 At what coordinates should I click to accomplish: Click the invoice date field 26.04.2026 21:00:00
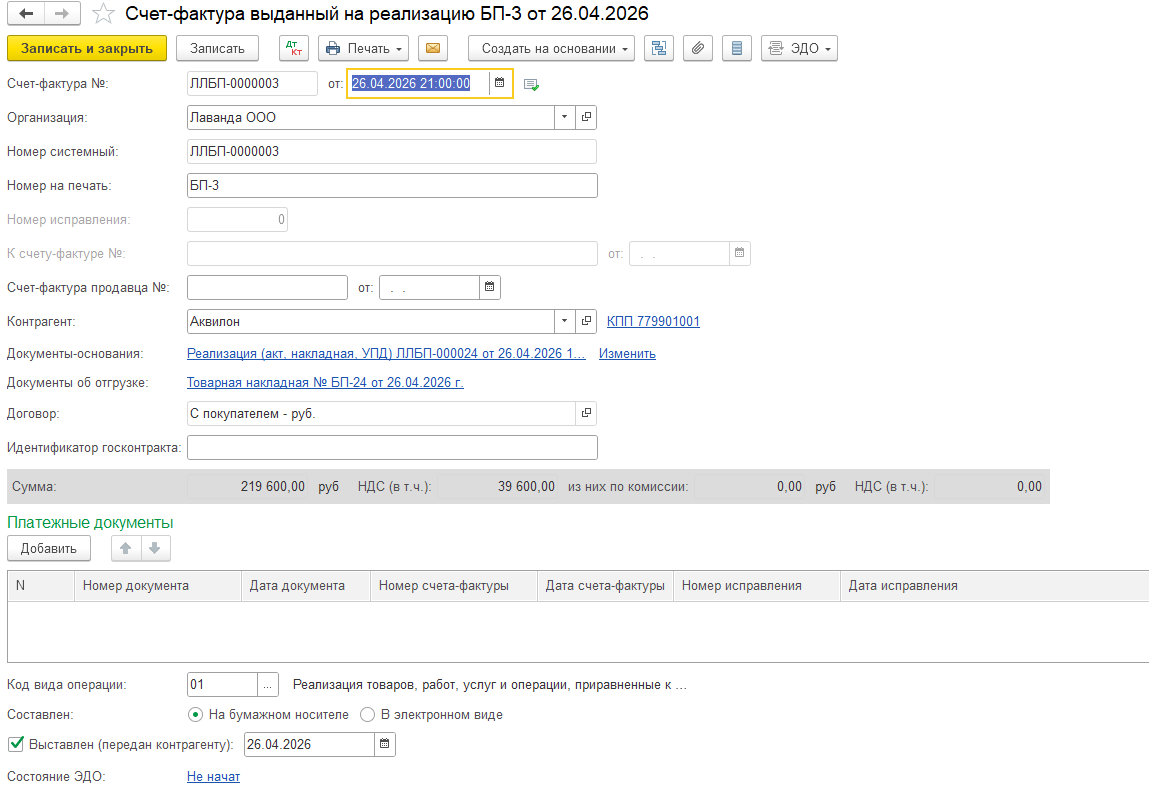point(418,84)
